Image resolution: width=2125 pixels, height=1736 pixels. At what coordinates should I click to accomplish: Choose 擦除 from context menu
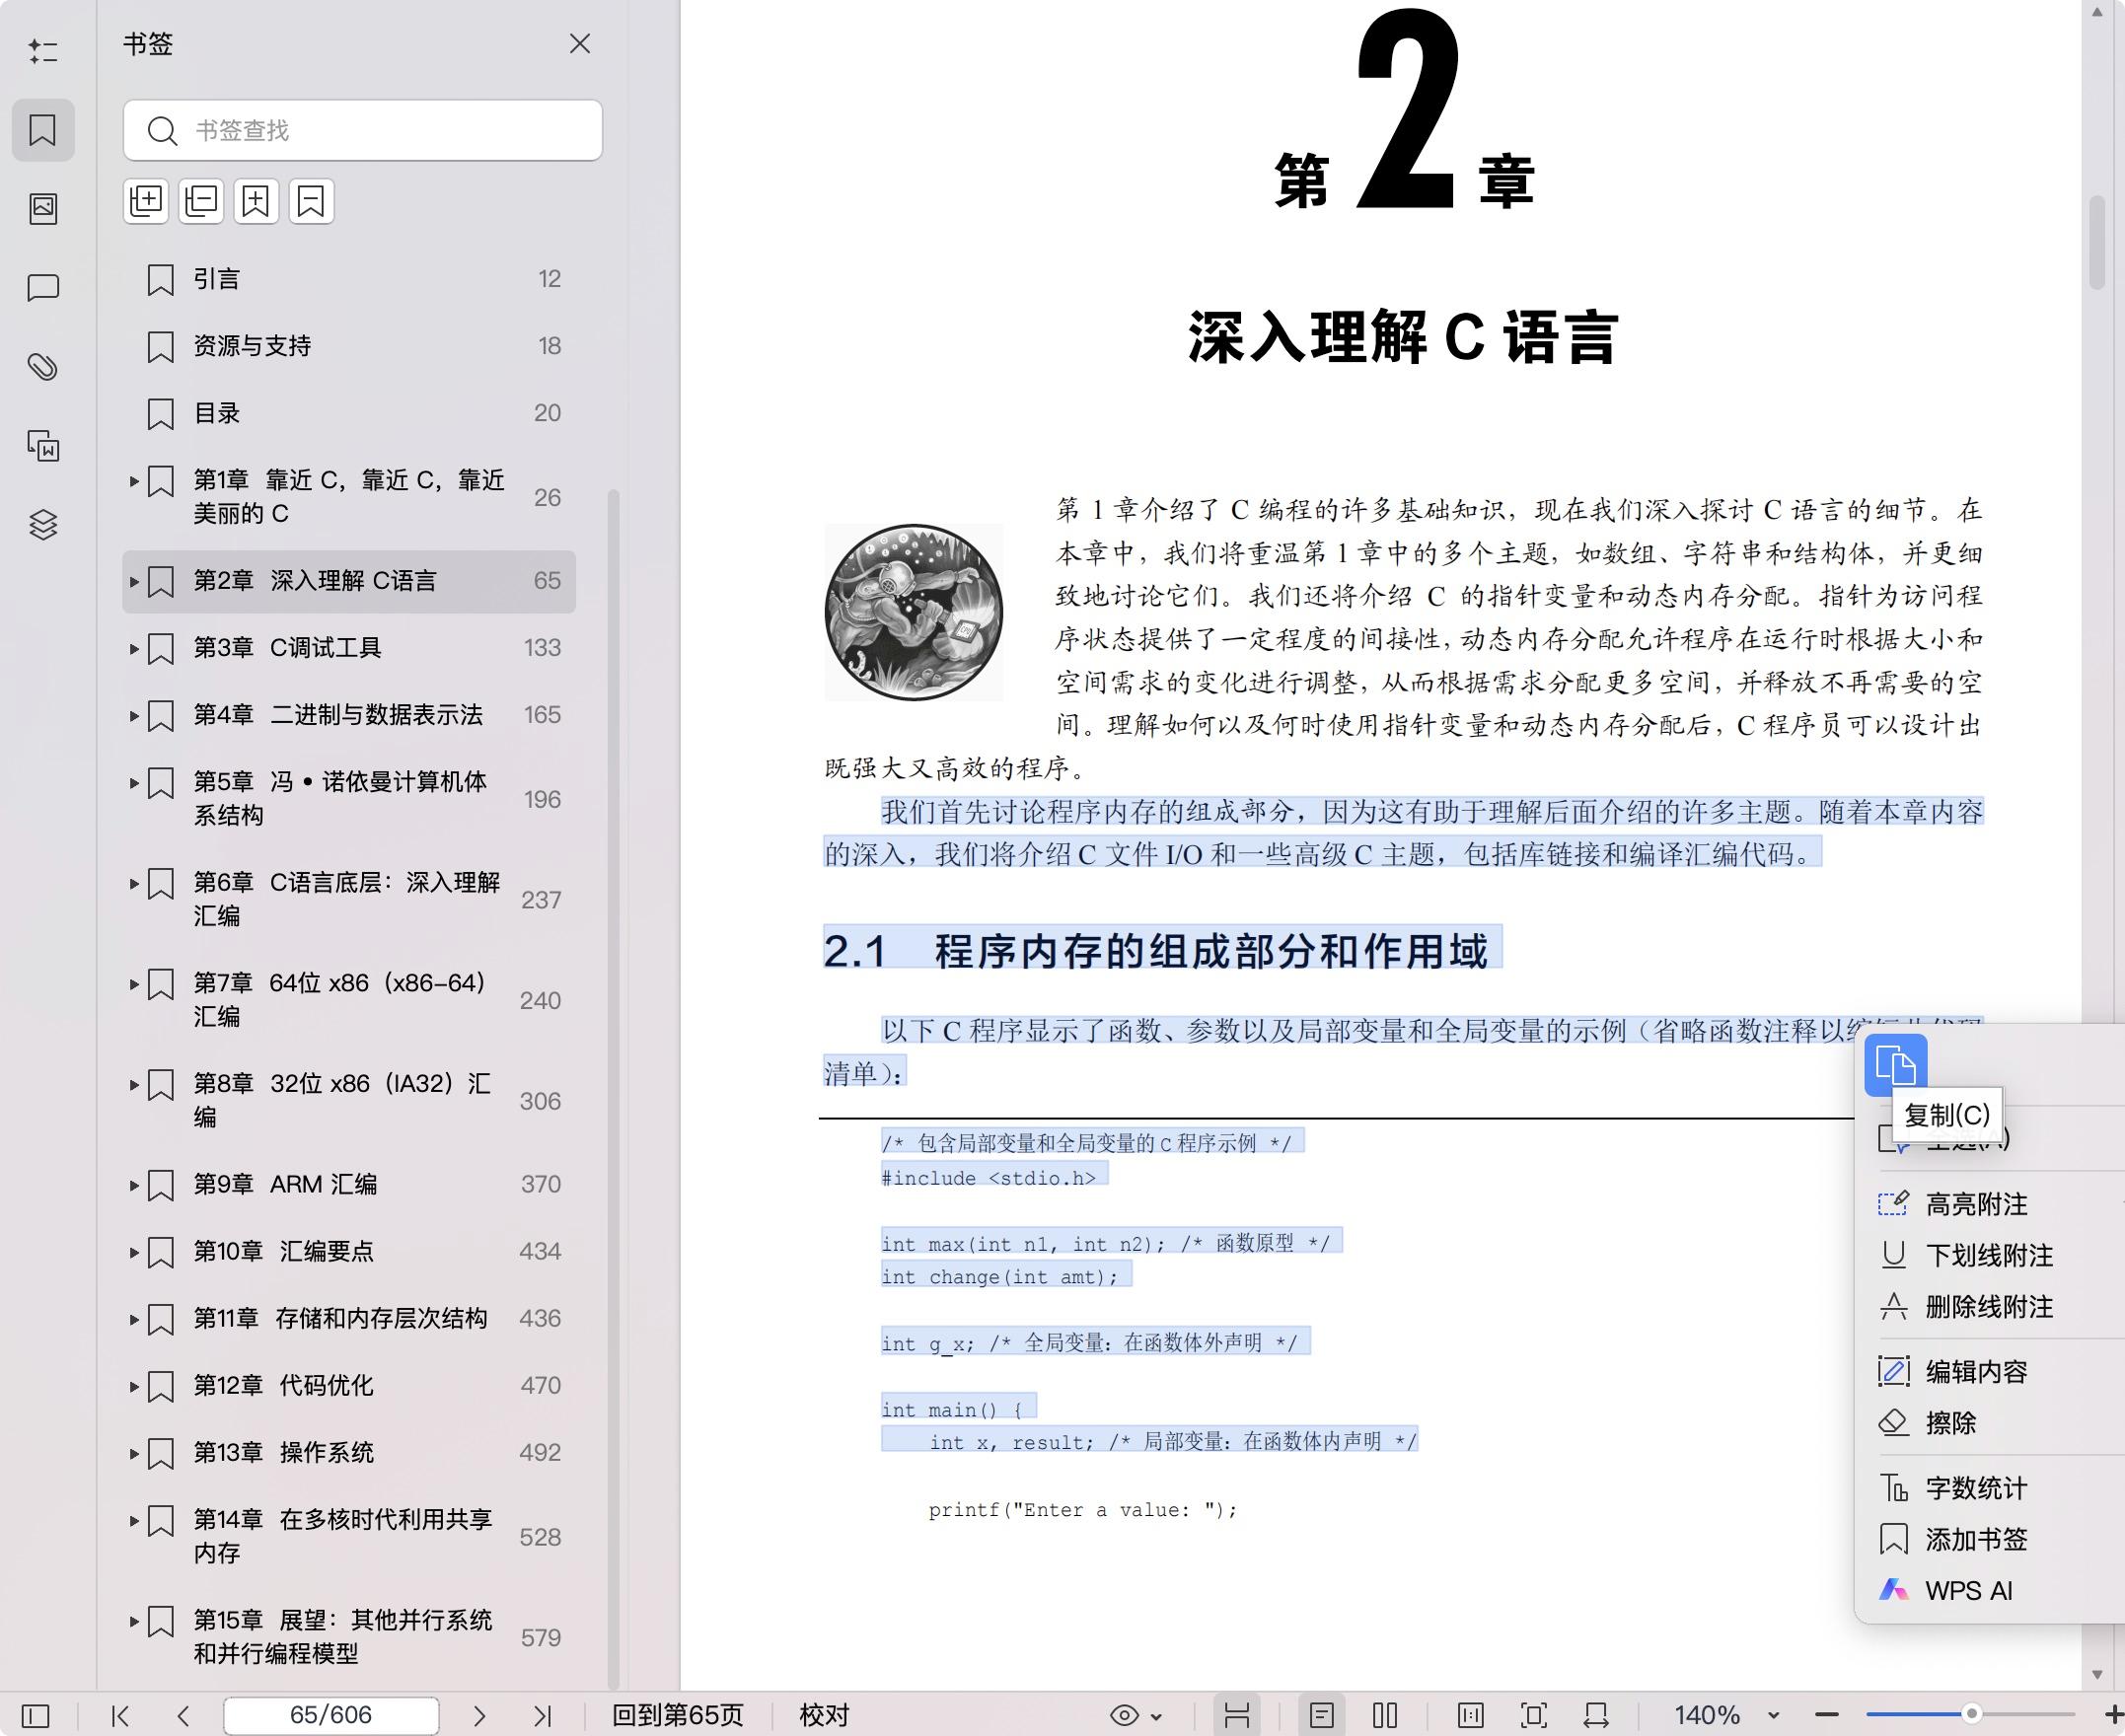(x=1990, y=1423)
